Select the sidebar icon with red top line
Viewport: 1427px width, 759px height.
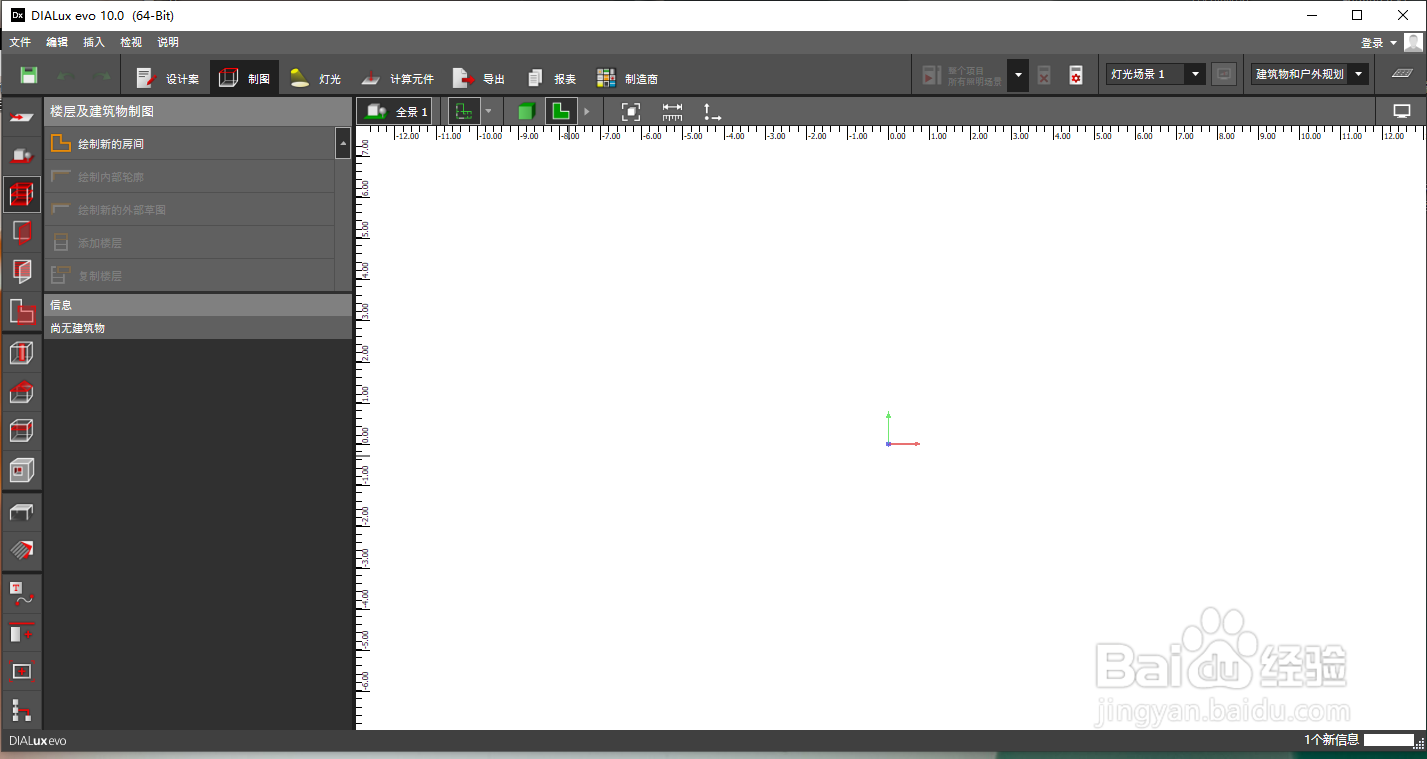point(22,632)
